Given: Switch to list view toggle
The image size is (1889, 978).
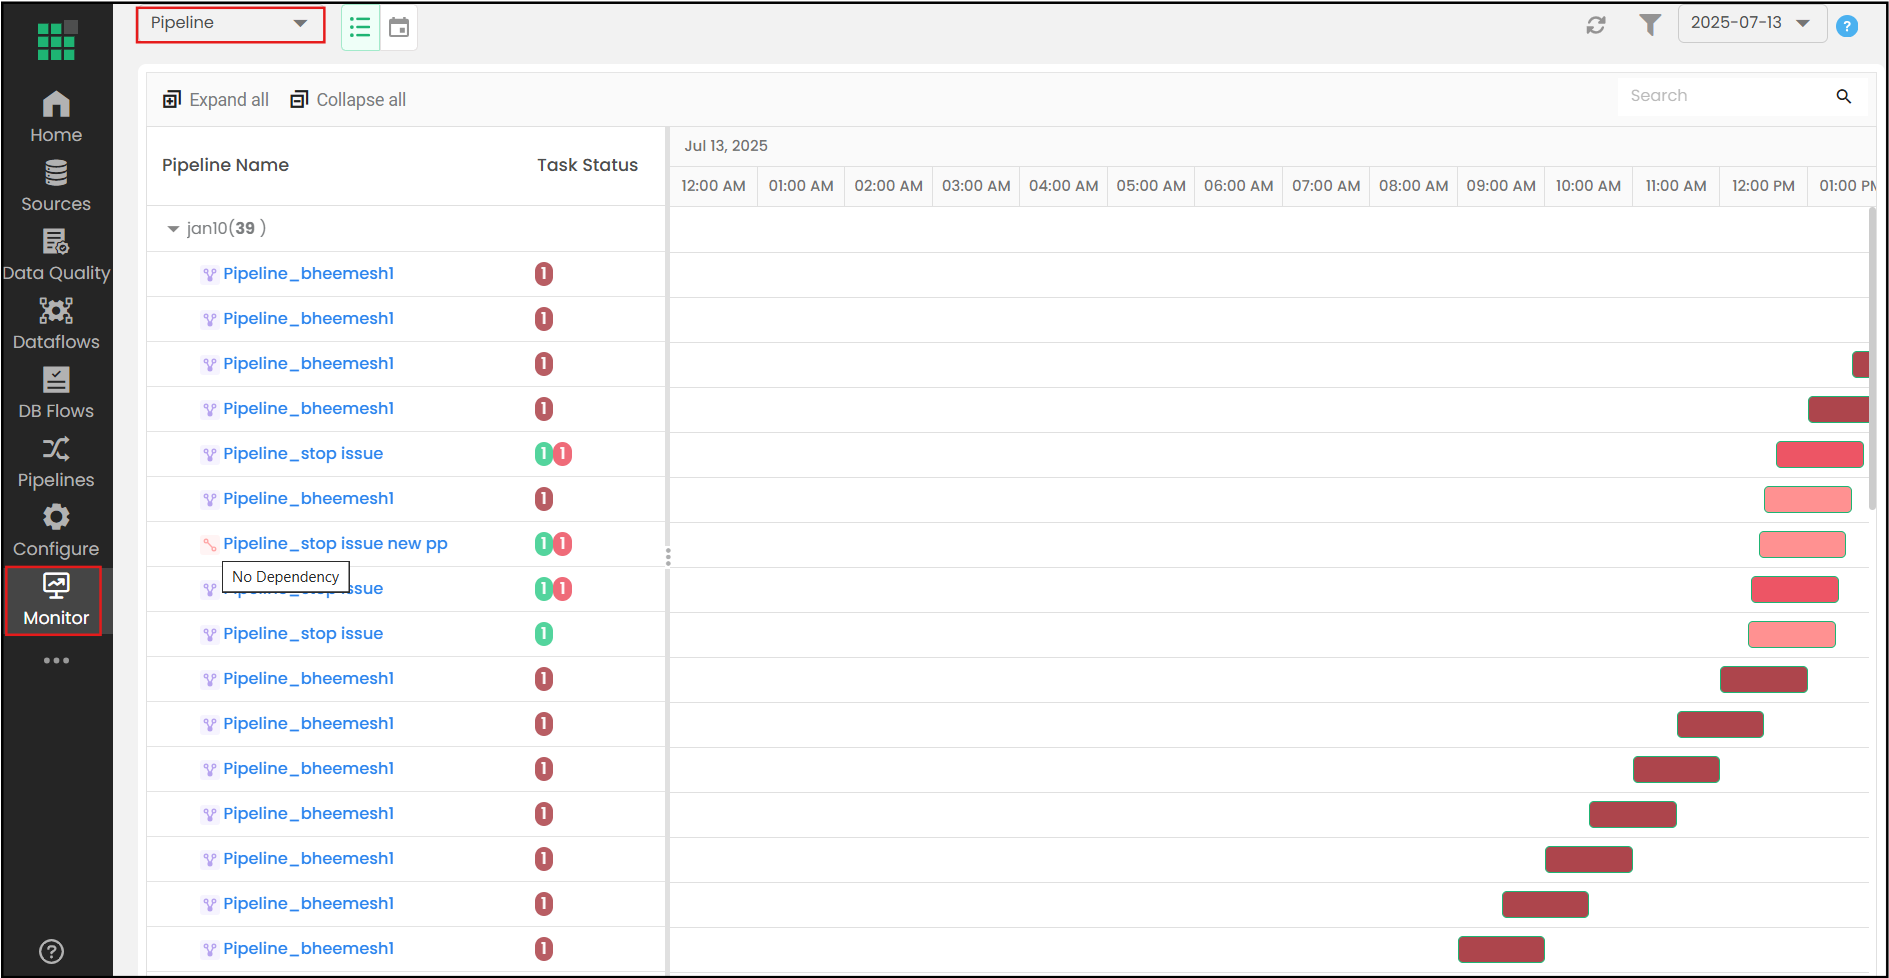Looking at the screenshot, I should point(360,27).
